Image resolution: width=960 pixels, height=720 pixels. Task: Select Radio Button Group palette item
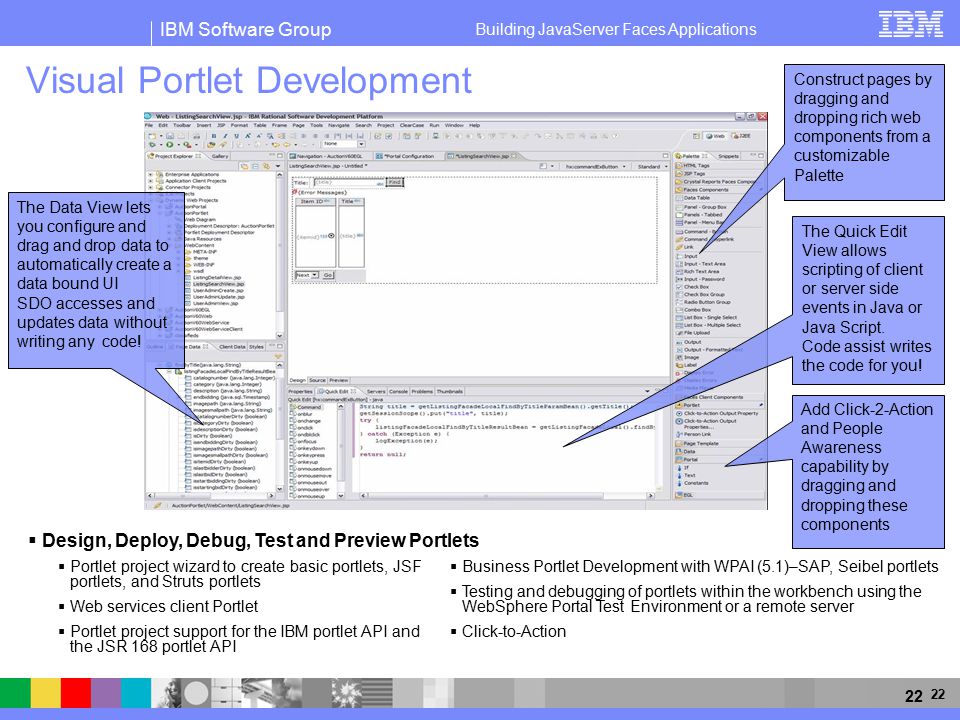pos(703,302)
